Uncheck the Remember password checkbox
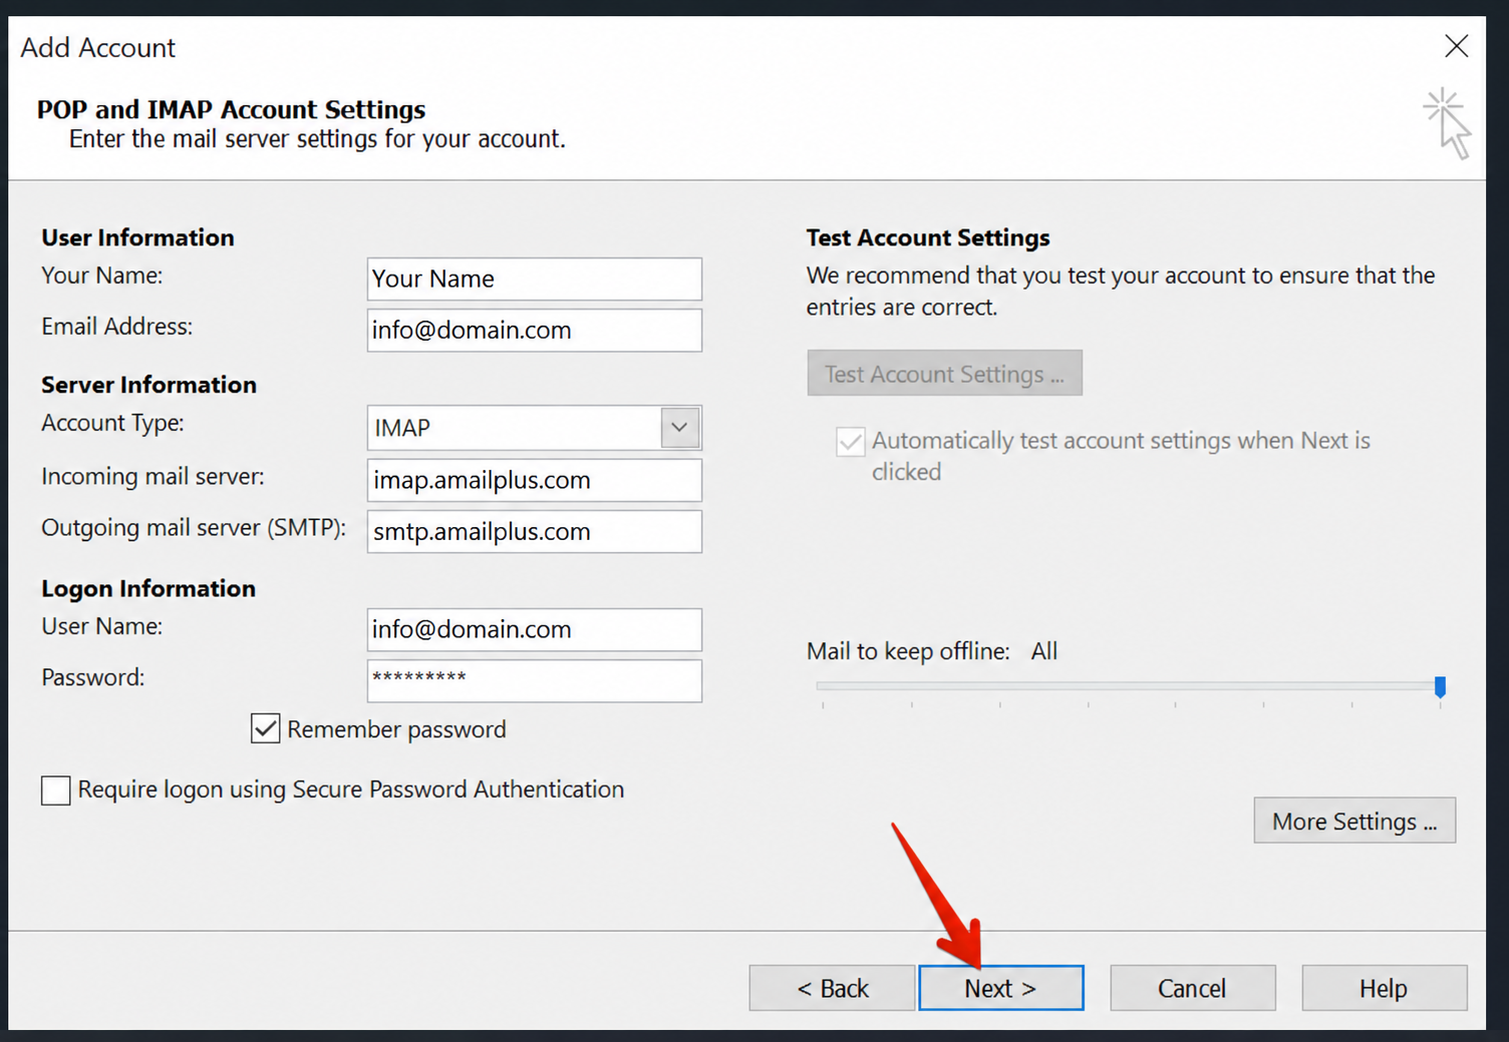Image resolution: width=1509 pixels, height=1042 pixels. click(x=265, y=728)
